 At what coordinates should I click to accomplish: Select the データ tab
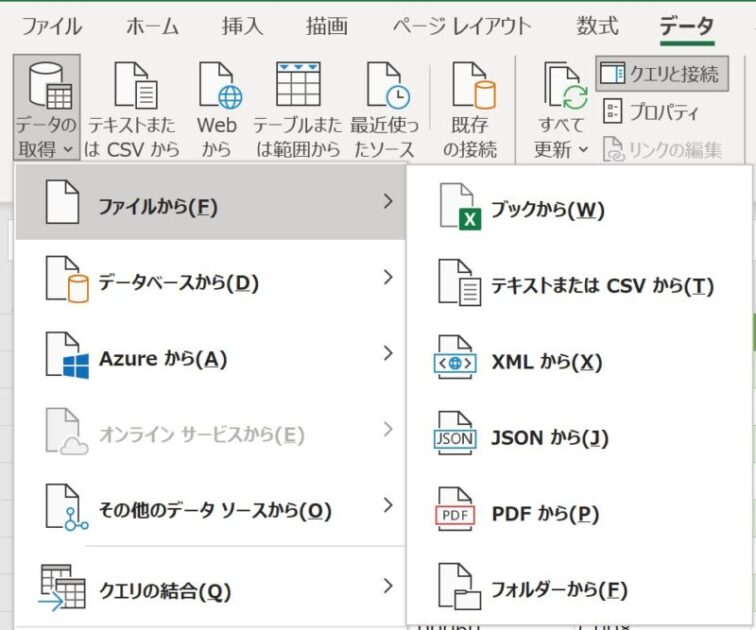(687, 26)
